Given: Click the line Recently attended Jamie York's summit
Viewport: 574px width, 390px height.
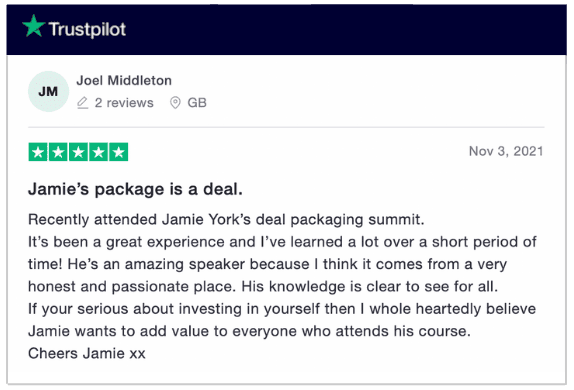Looking at the screenshot, I should [x=226, y=220].
